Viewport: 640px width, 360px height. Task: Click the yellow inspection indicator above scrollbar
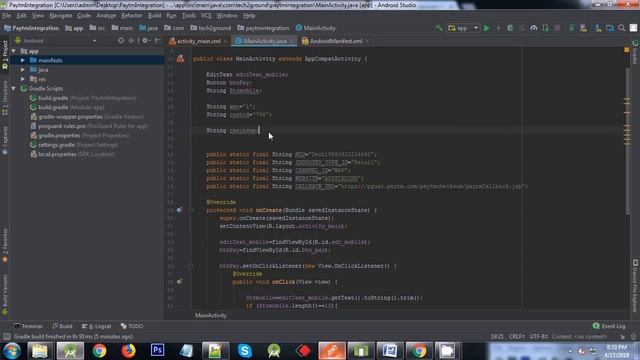(x=627, y=50)
